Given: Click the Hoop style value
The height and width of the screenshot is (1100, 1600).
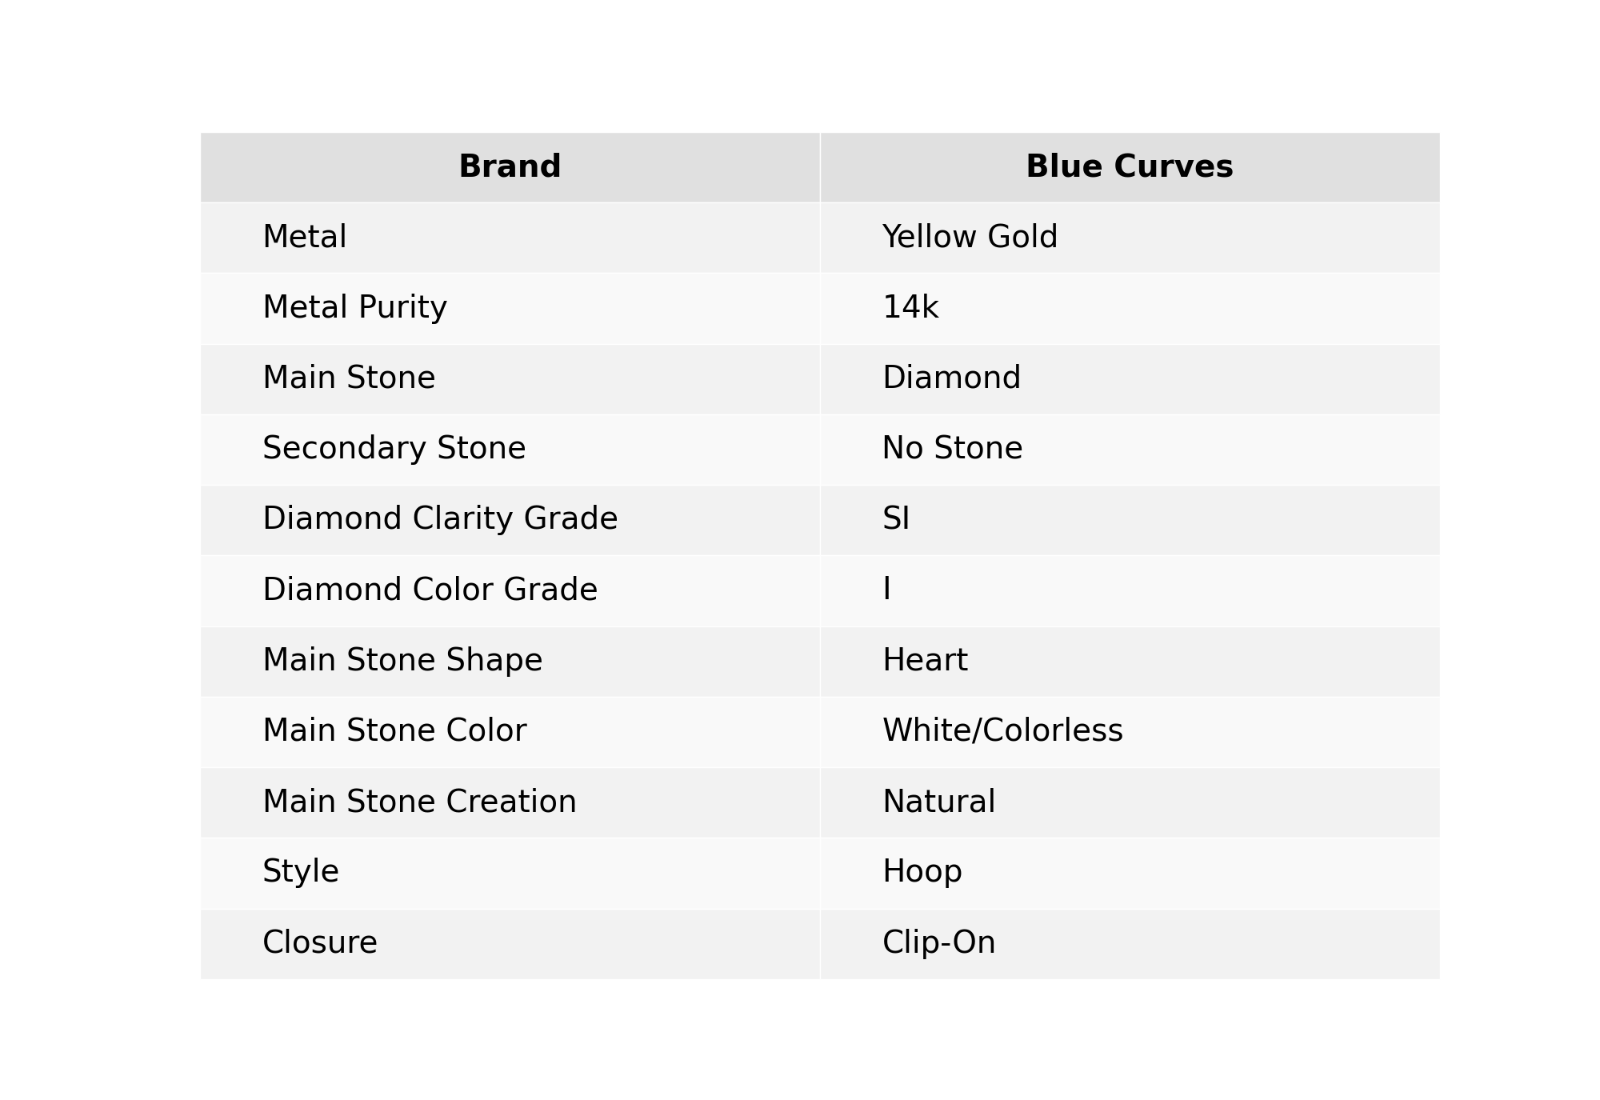Looking at the screenshot, I should tap(922, 872).
